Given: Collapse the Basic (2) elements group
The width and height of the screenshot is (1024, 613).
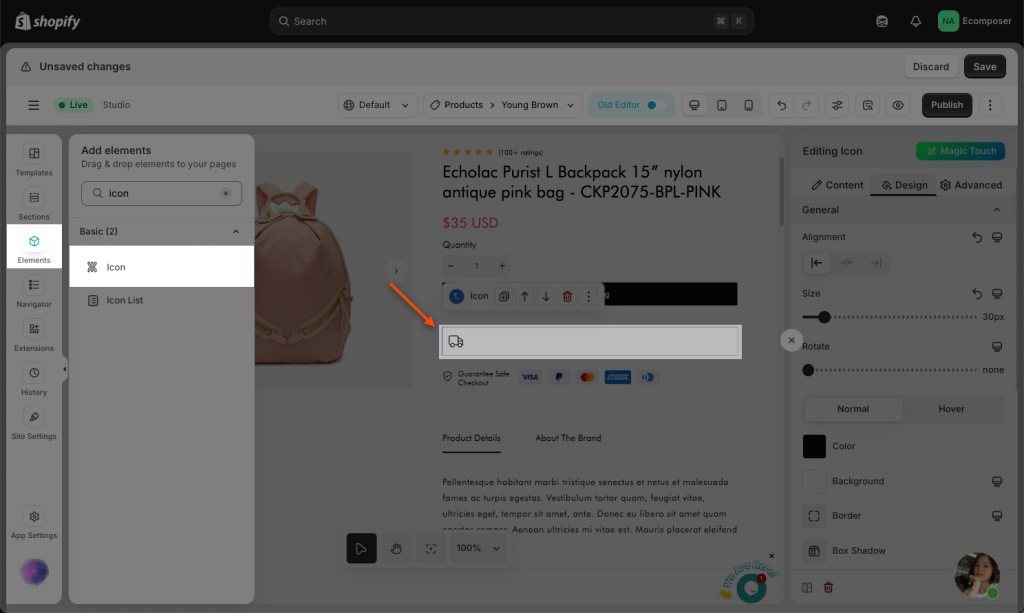Looking at the screenshot, I should pyautogui.click(x=236, y=231).
